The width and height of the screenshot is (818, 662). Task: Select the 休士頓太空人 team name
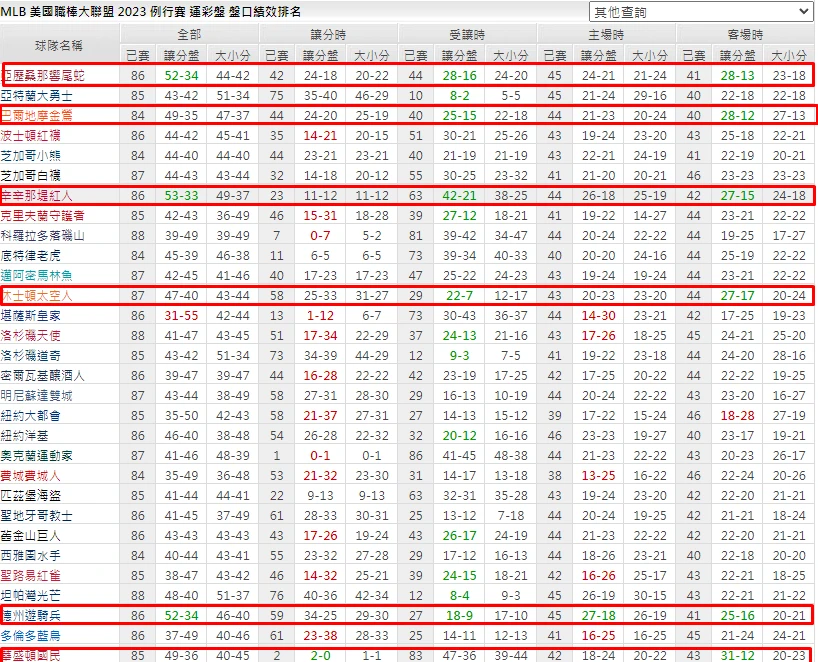[37, 296]
